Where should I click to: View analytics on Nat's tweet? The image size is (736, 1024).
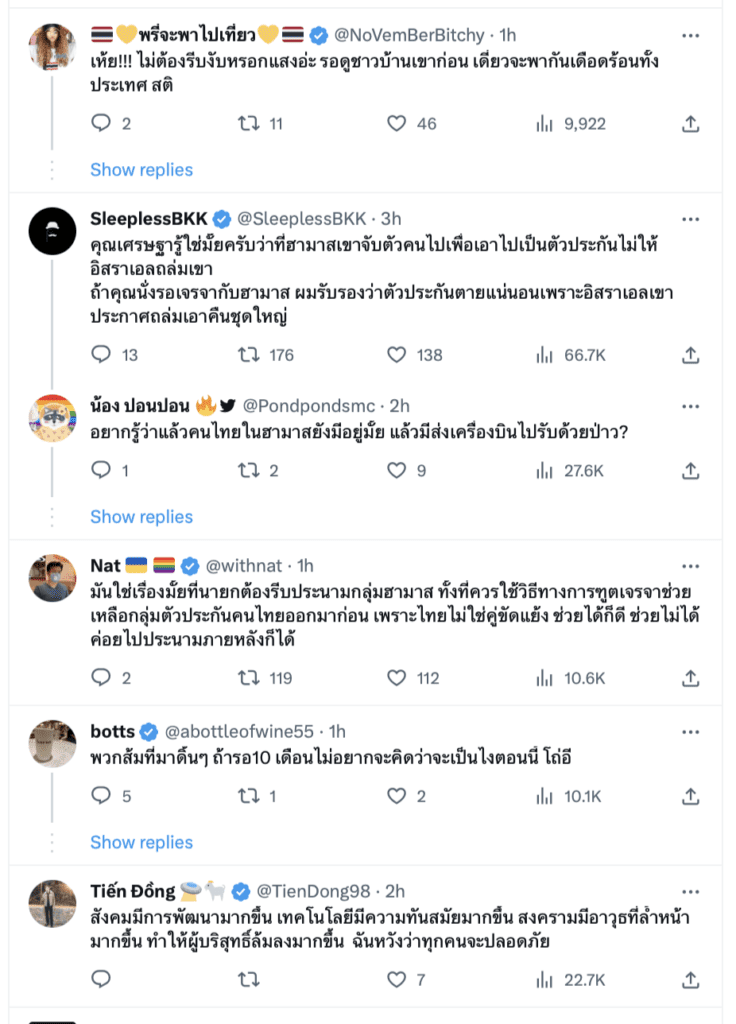coord(544,678)
